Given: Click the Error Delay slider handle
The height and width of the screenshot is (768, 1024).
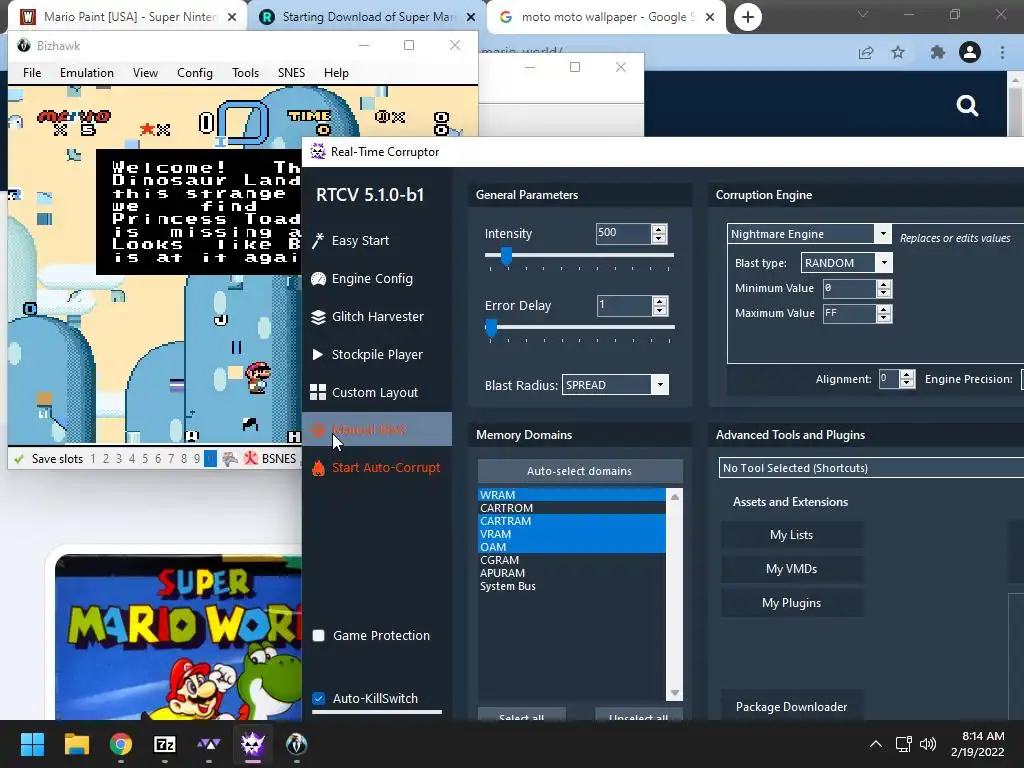Looking at the screenshot, I should (x=491, y=328).
